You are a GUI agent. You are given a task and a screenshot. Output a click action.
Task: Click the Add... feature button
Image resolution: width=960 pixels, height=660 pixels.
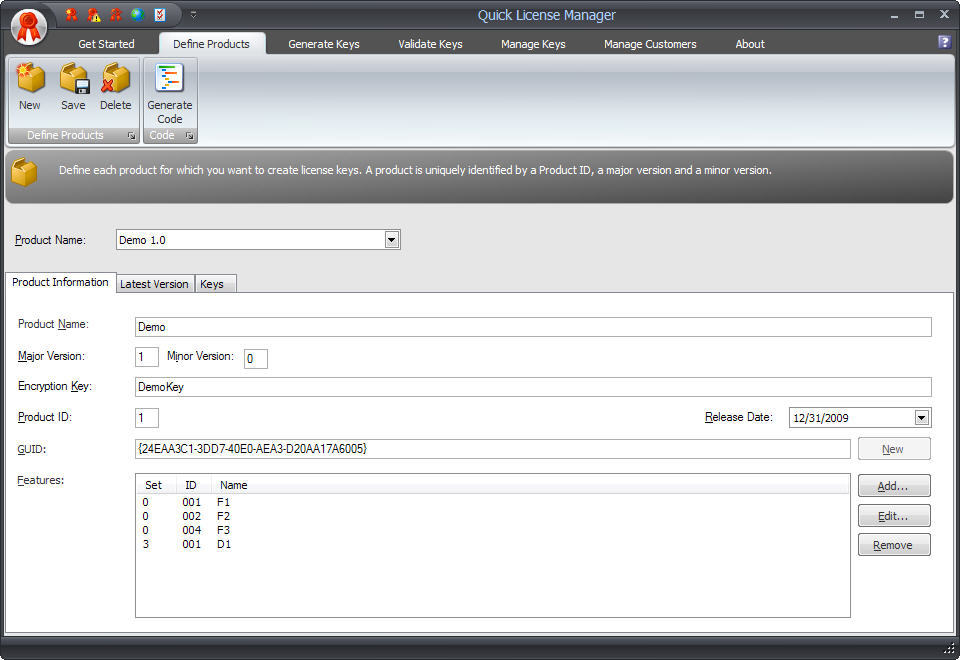click(x=894, y=486)
